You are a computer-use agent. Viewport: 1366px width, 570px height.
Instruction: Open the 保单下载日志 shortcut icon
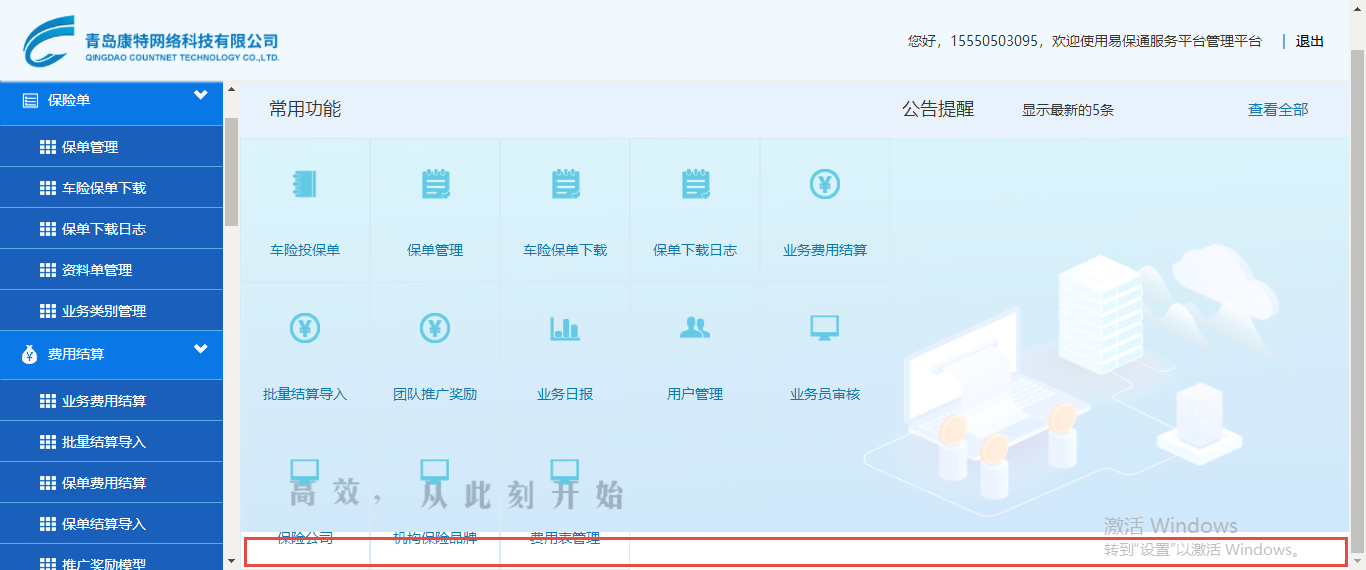coord(695,184)
